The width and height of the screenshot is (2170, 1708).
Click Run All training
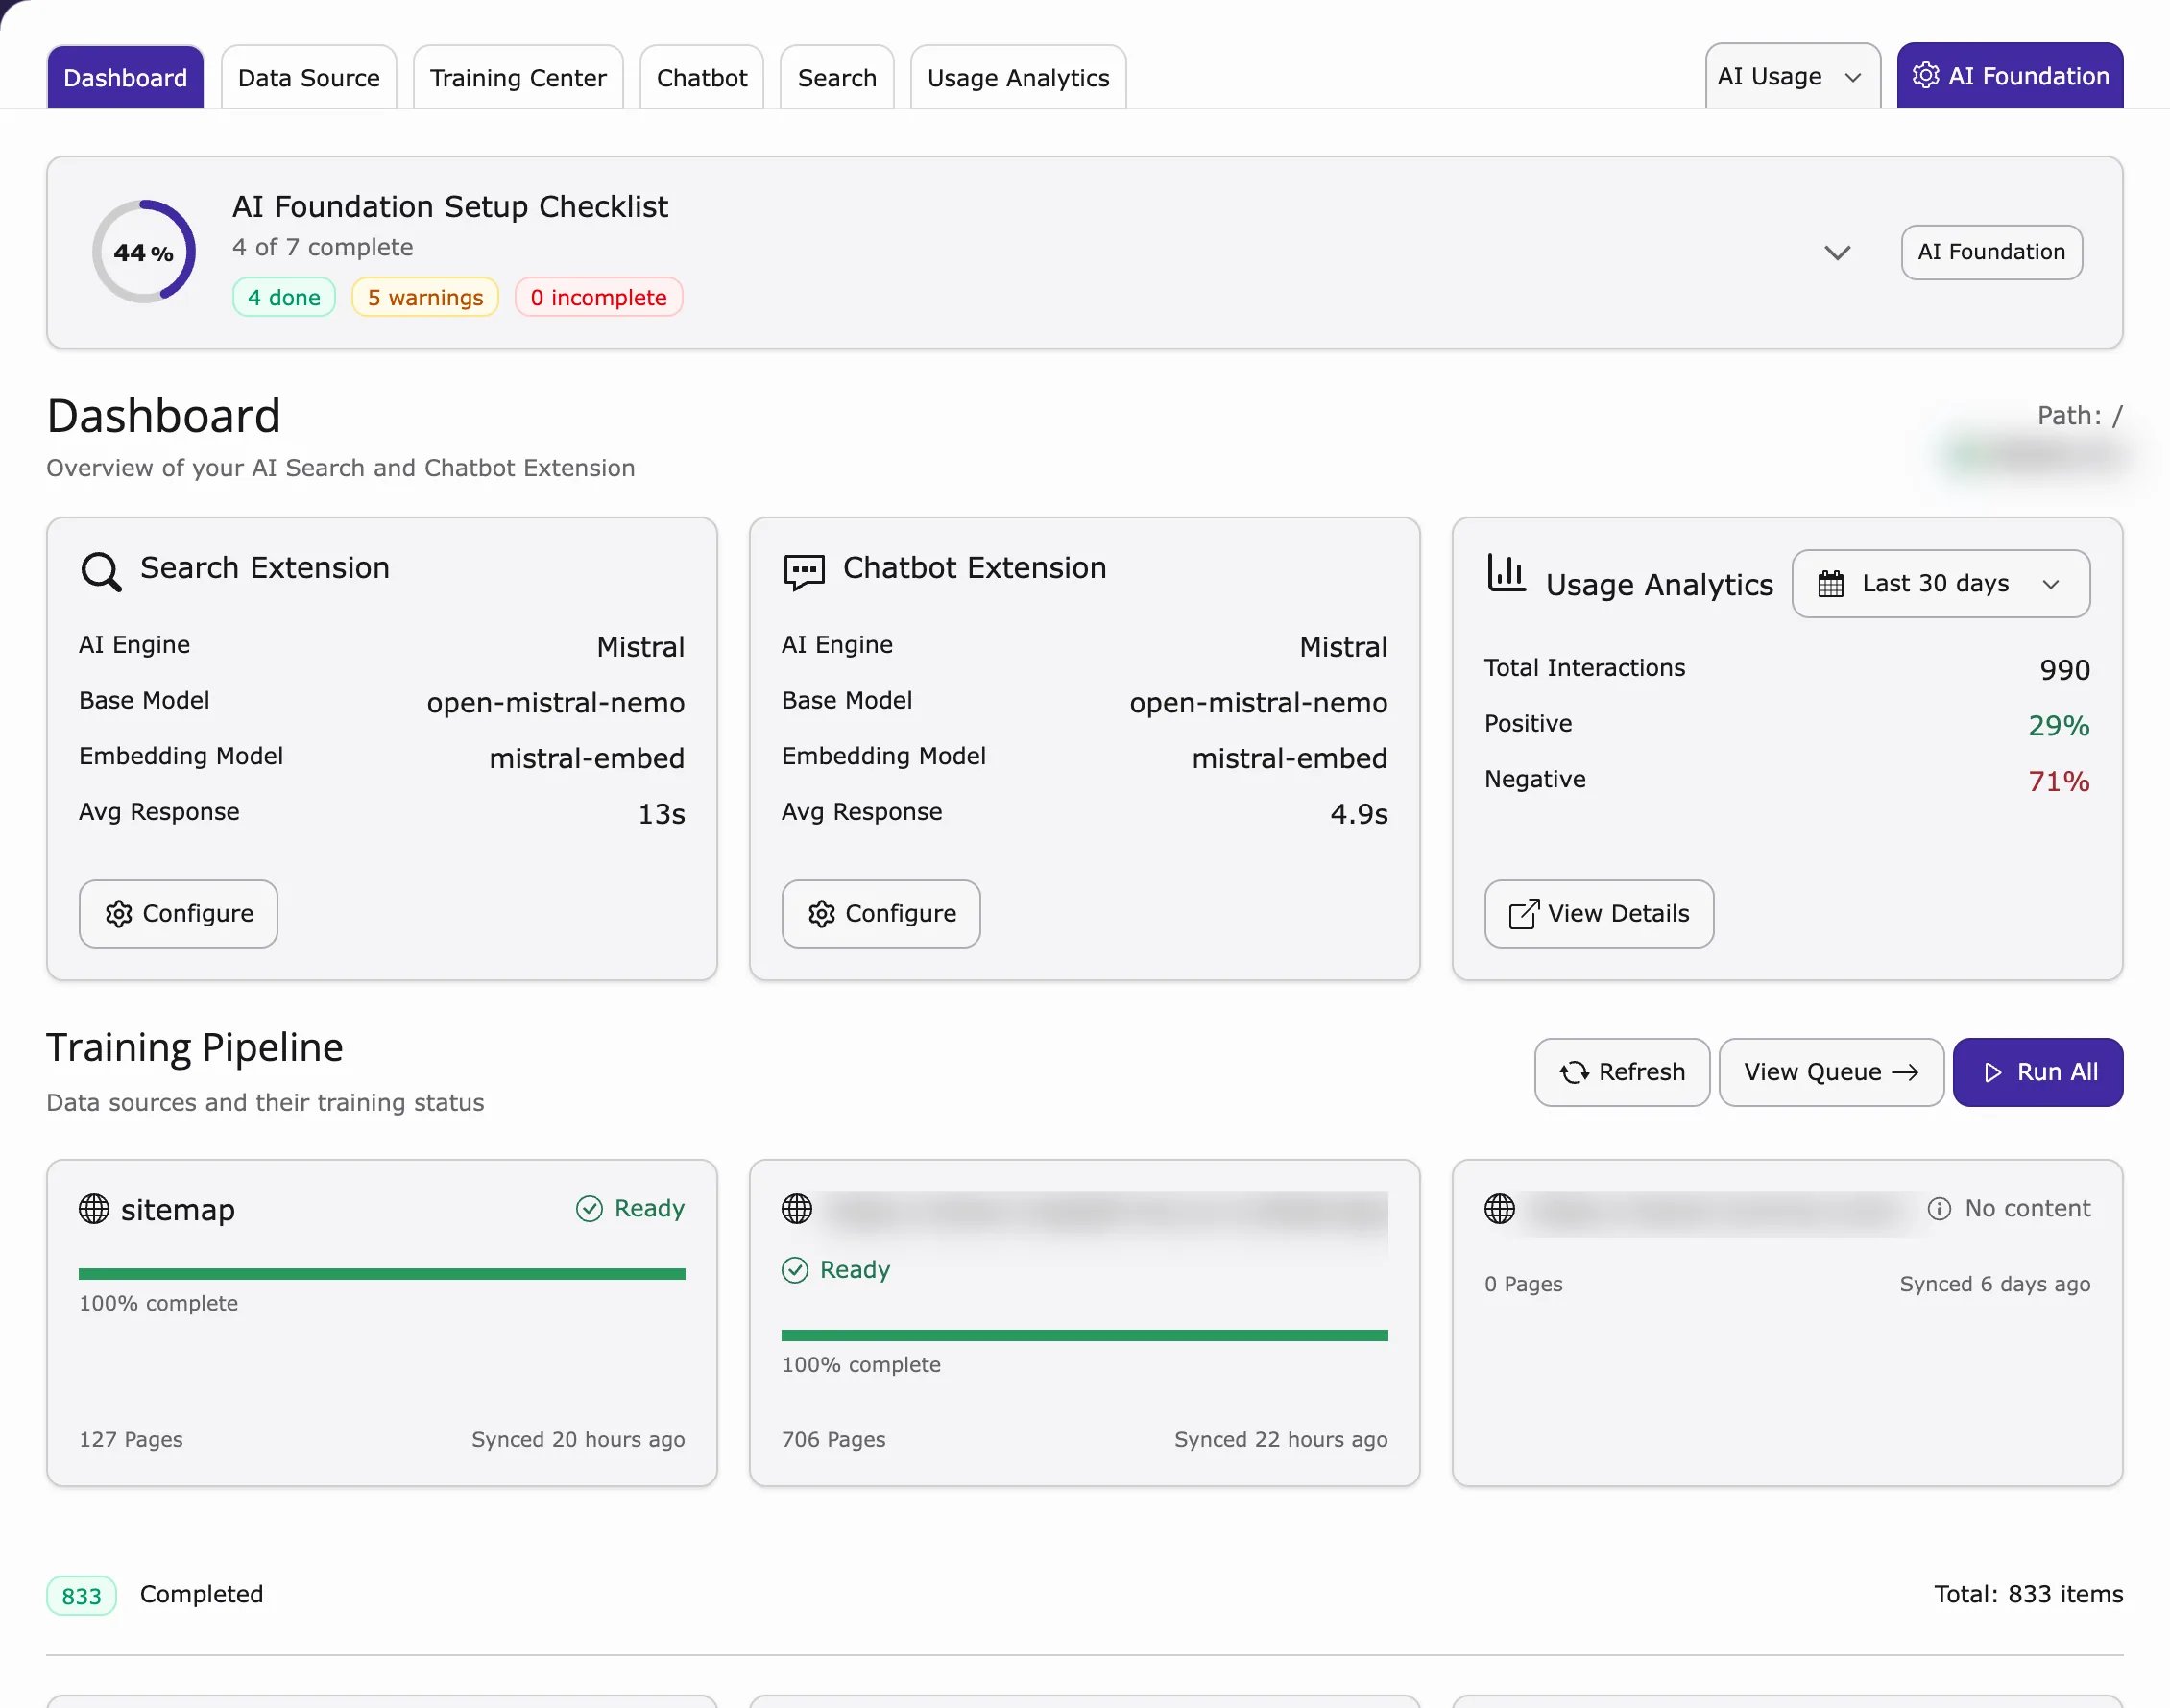pyautogui.click(x=2037, y=1072)
